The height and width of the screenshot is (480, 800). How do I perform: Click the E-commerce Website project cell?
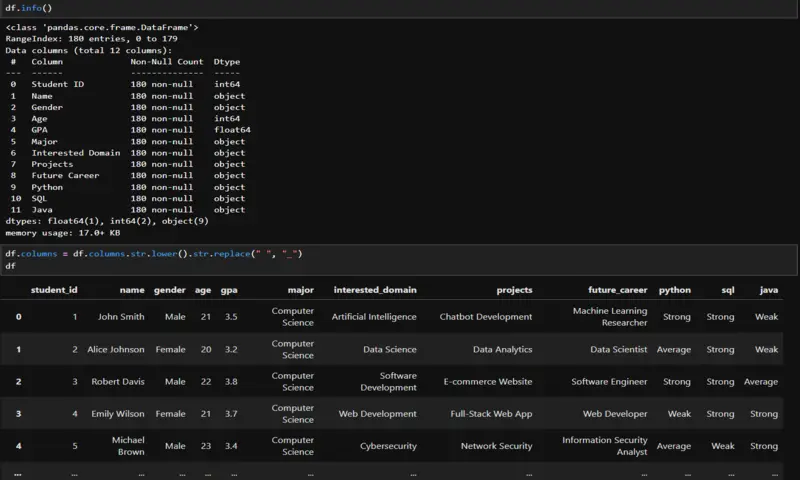pyautogui.click(x=488, y=382)
